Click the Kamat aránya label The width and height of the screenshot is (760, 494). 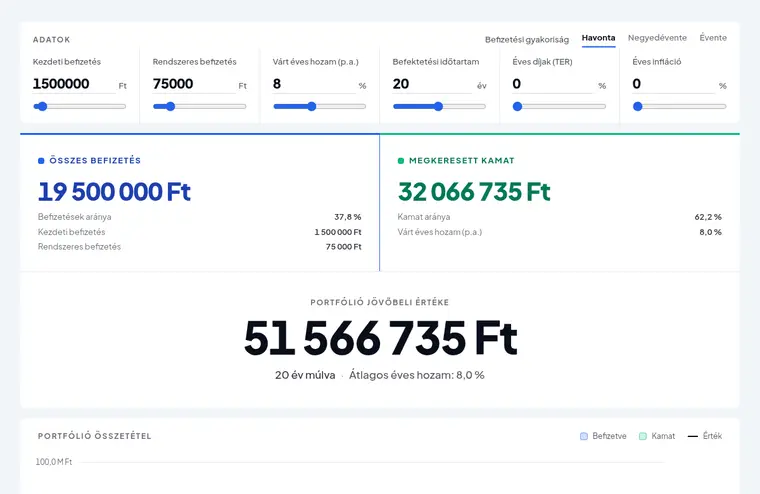(x=424, y=217)
